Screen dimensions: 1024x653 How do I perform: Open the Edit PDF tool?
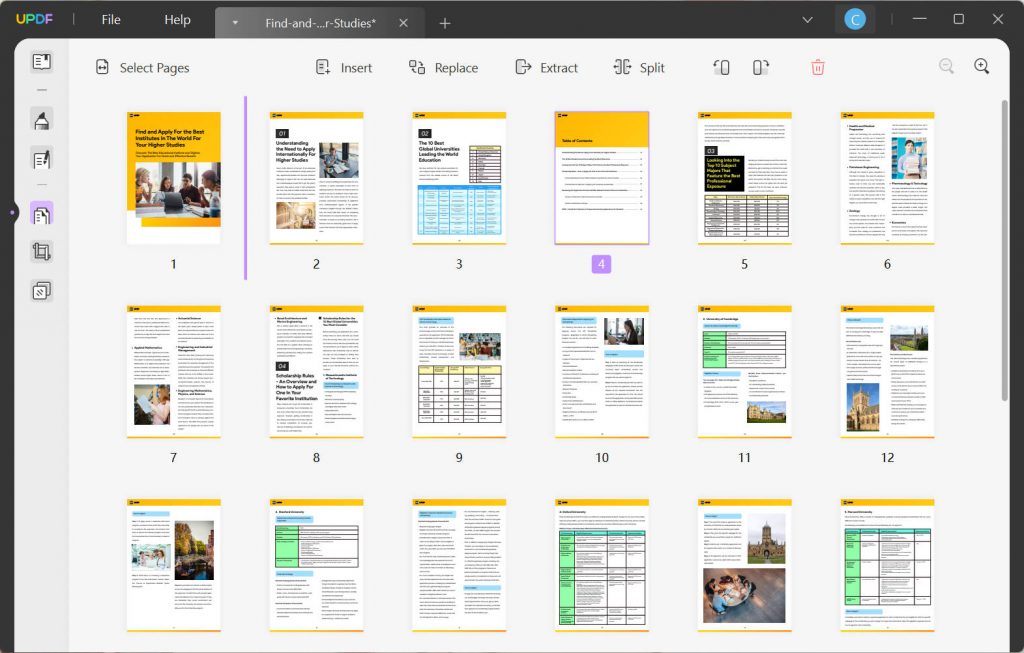coord(41,158)
